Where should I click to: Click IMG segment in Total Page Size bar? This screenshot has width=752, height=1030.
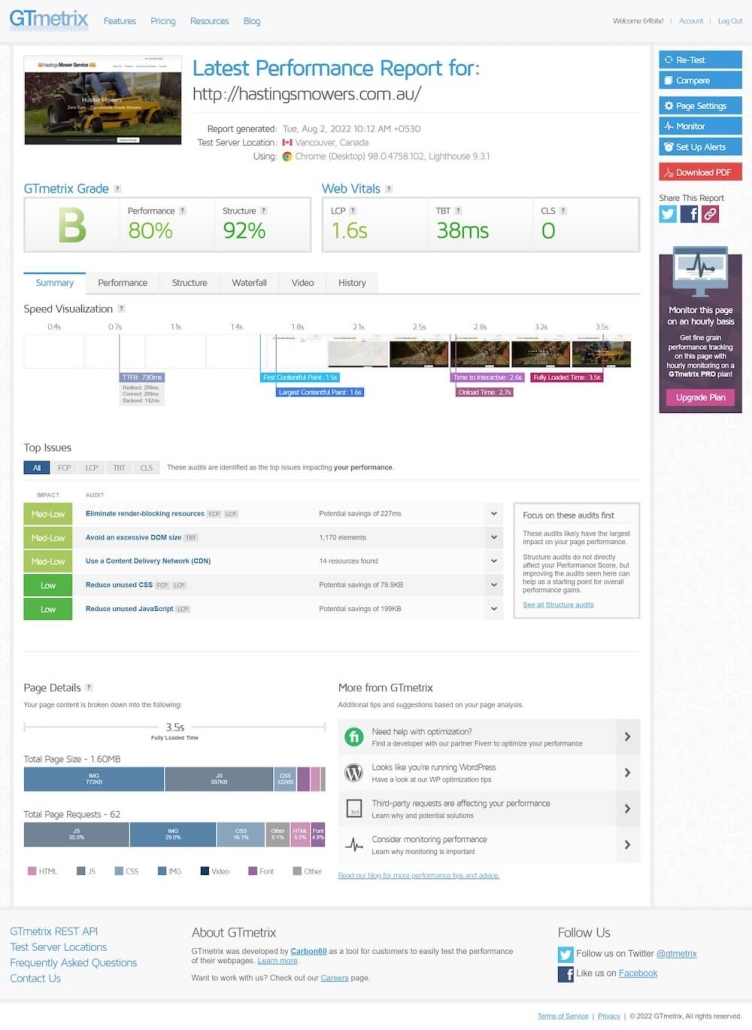(94, 779)
